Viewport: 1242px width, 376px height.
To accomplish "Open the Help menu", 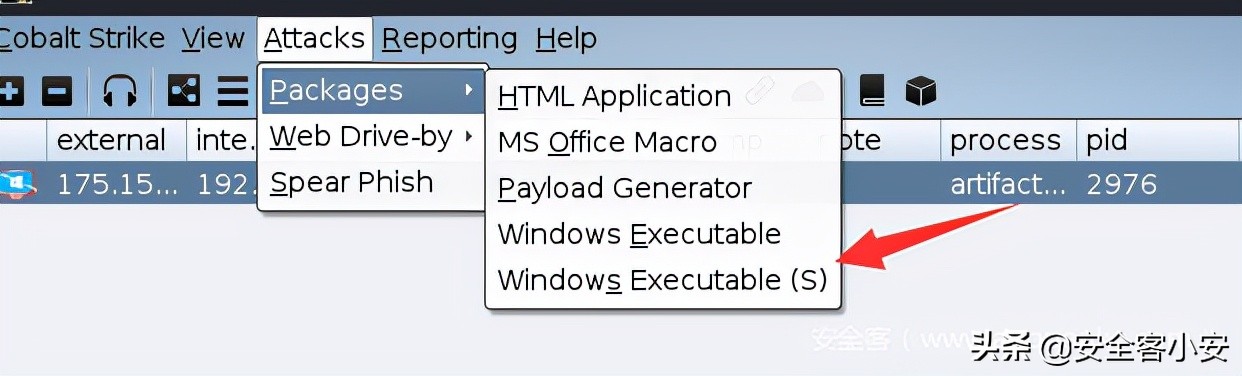I will click(x=566, y=39).
